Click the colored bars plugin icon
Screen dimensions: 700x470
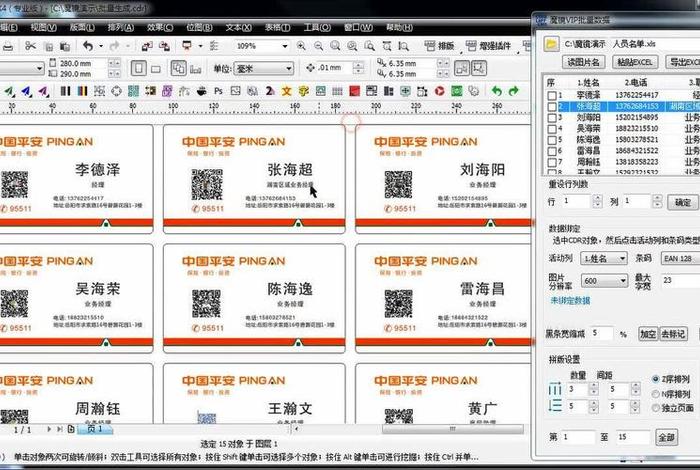pos(82,91)
